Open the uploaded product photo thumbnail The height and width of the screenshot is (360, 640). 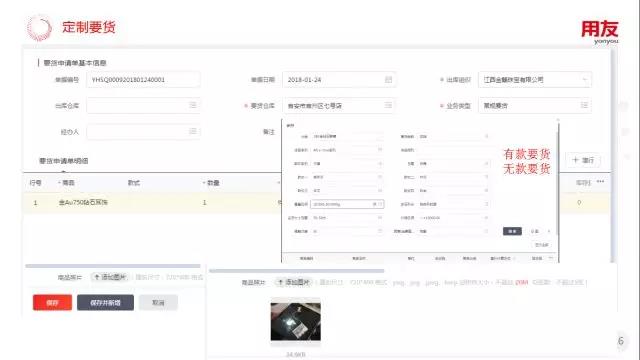[296, 321]
